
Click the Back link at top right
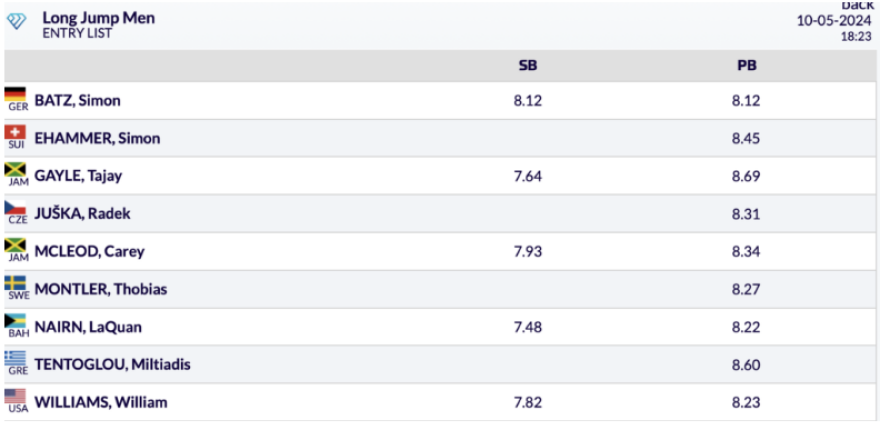(x=857, y=7)
